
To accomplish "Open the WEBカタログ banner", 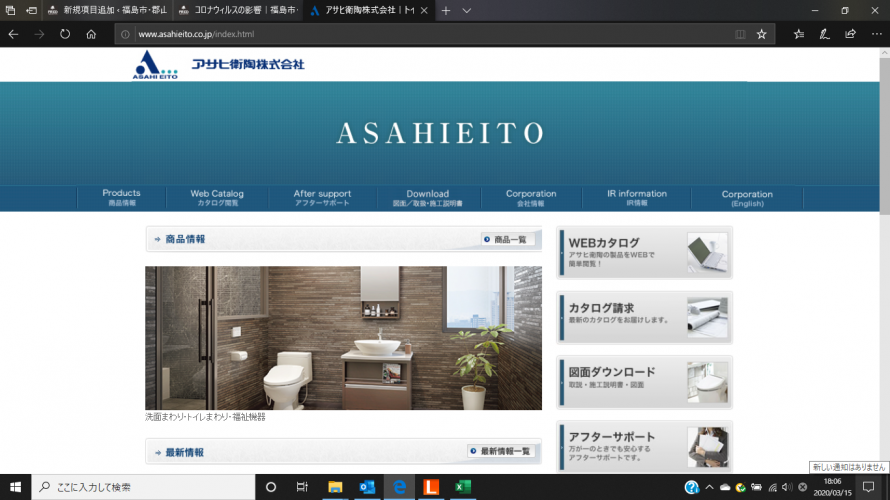I will pos(644,253).
